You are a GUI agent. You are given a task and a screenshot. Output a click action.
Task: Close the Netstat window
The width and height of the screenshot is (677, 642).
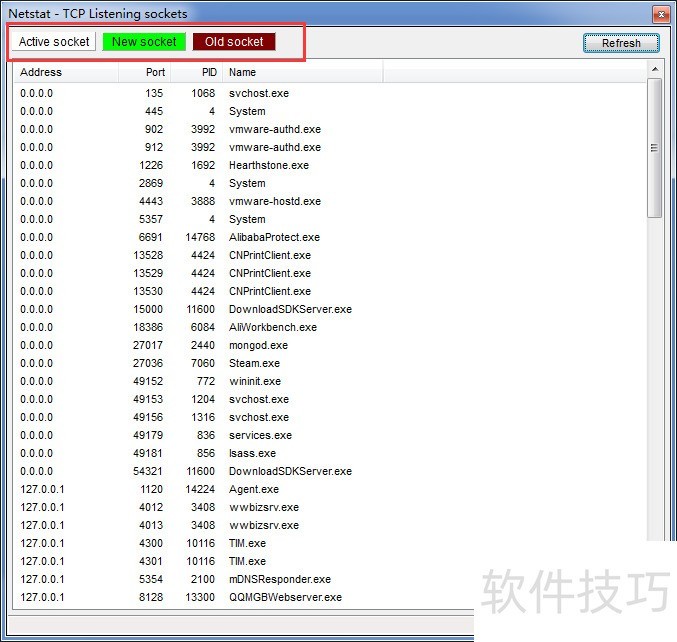click(x=661, y=15)
